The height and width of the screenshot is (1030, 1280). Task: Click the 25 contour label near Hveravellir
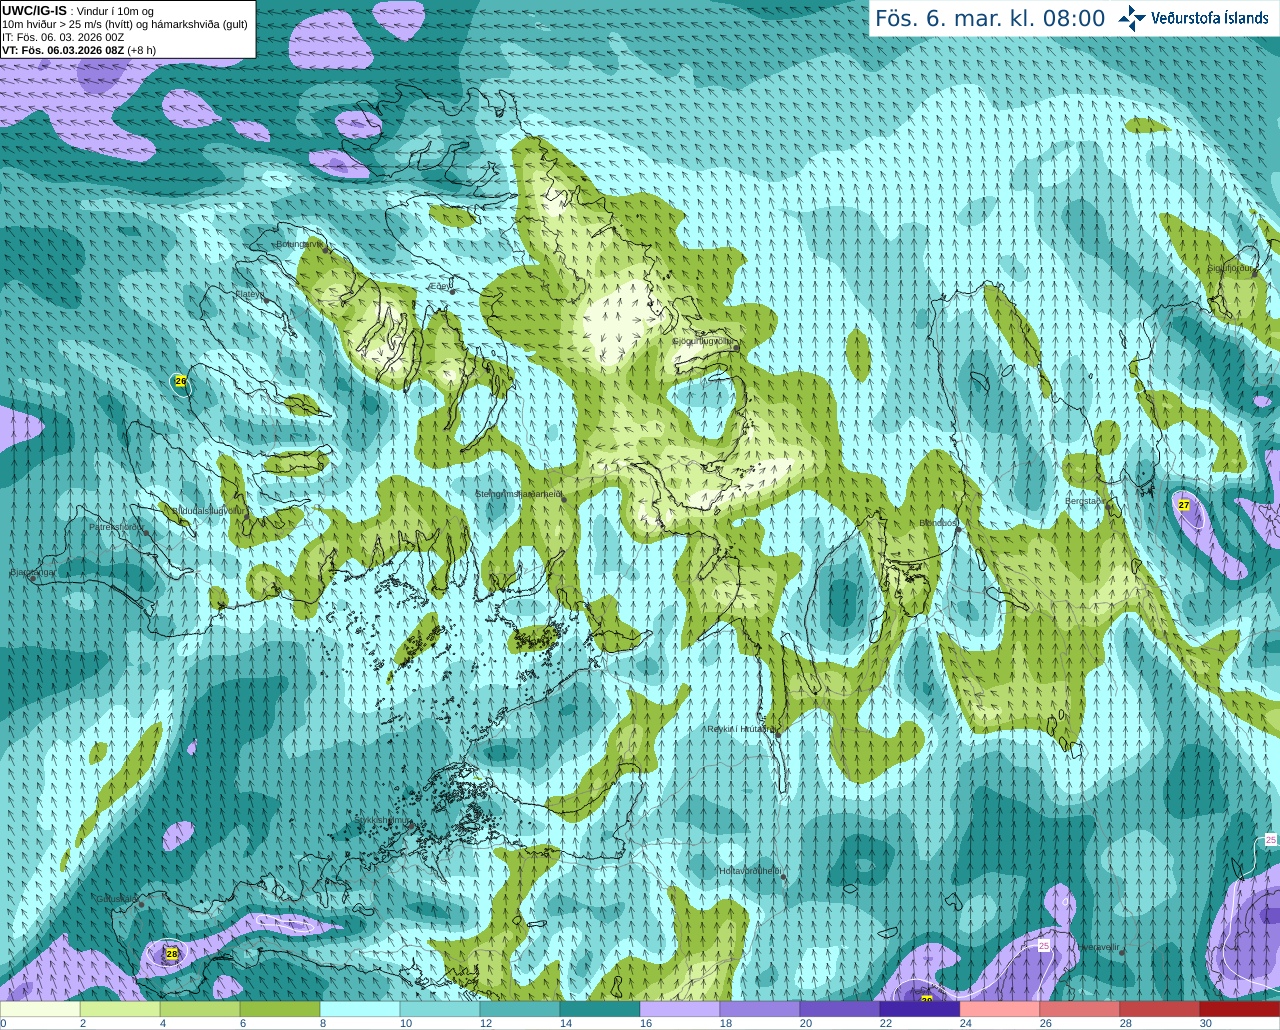[x=1044, y=945]
